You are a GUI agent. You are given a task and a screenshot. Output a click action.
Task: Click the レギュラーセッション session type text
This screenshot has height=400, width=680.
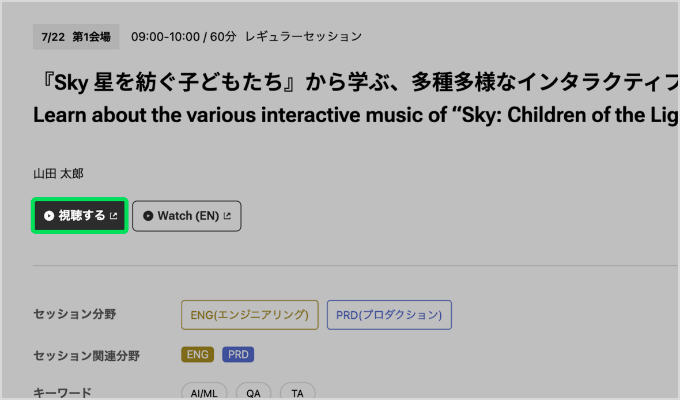click(304, 37)
